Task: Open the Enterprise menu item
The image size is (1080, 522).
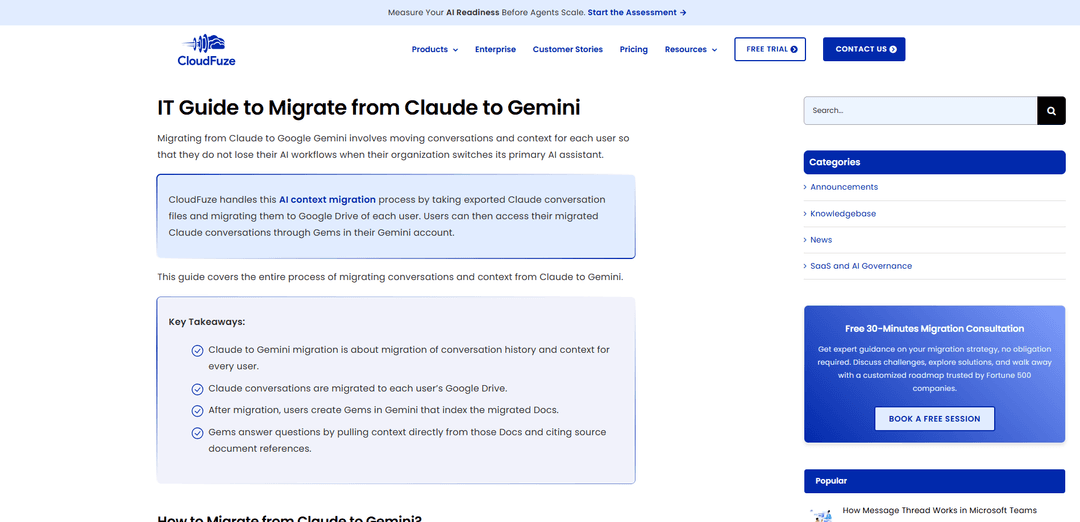Action: [495, 50]
